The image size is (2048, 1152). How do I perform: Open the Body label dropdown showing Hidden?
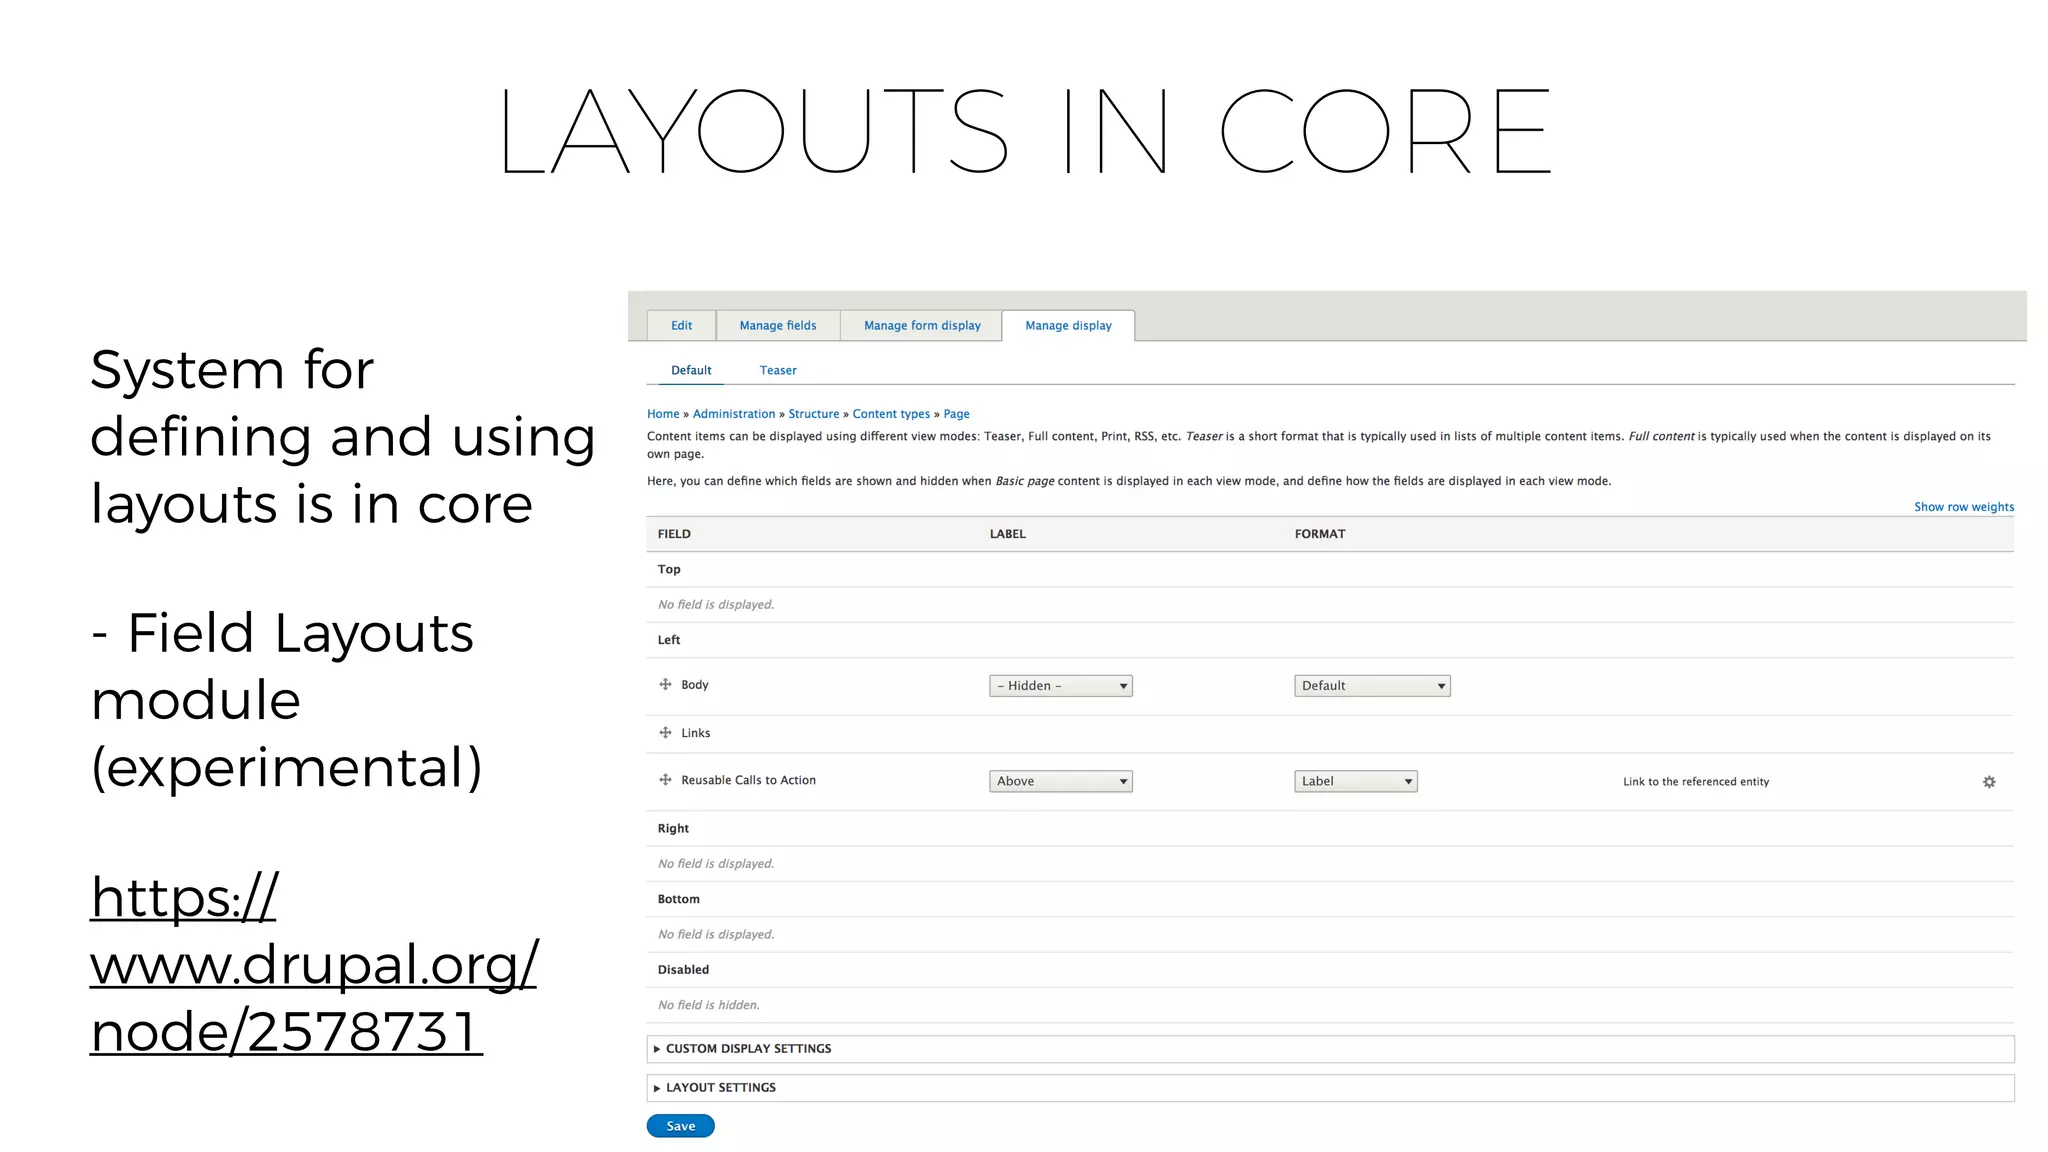pyautogui.click(x=1061, y=685)
